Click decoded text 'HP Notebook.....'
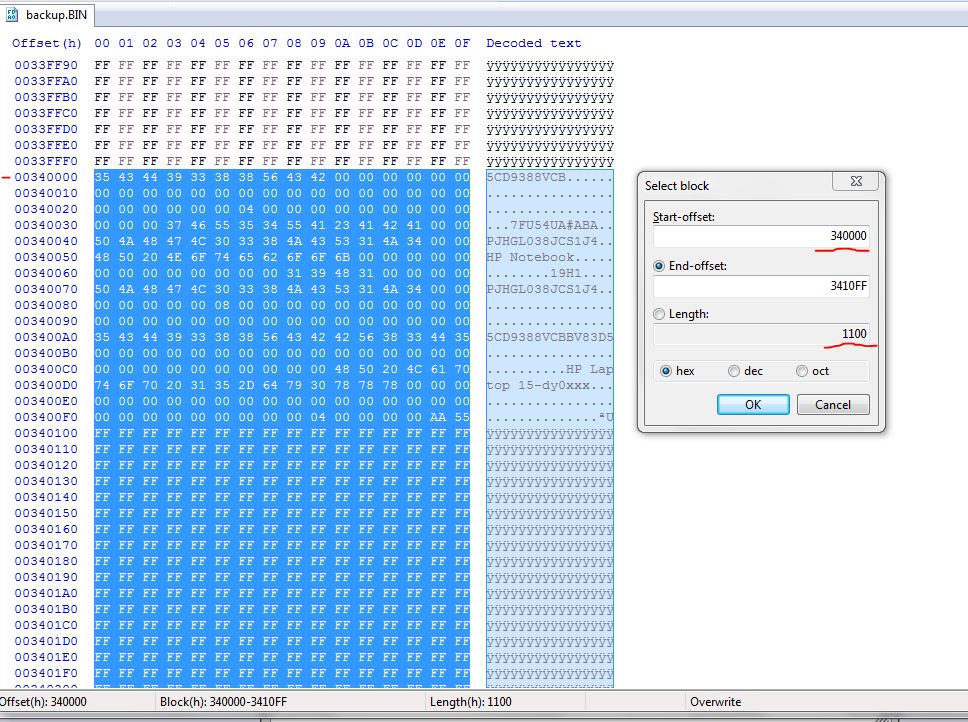Viewport: 968px width, 722px height. point(549,257)
